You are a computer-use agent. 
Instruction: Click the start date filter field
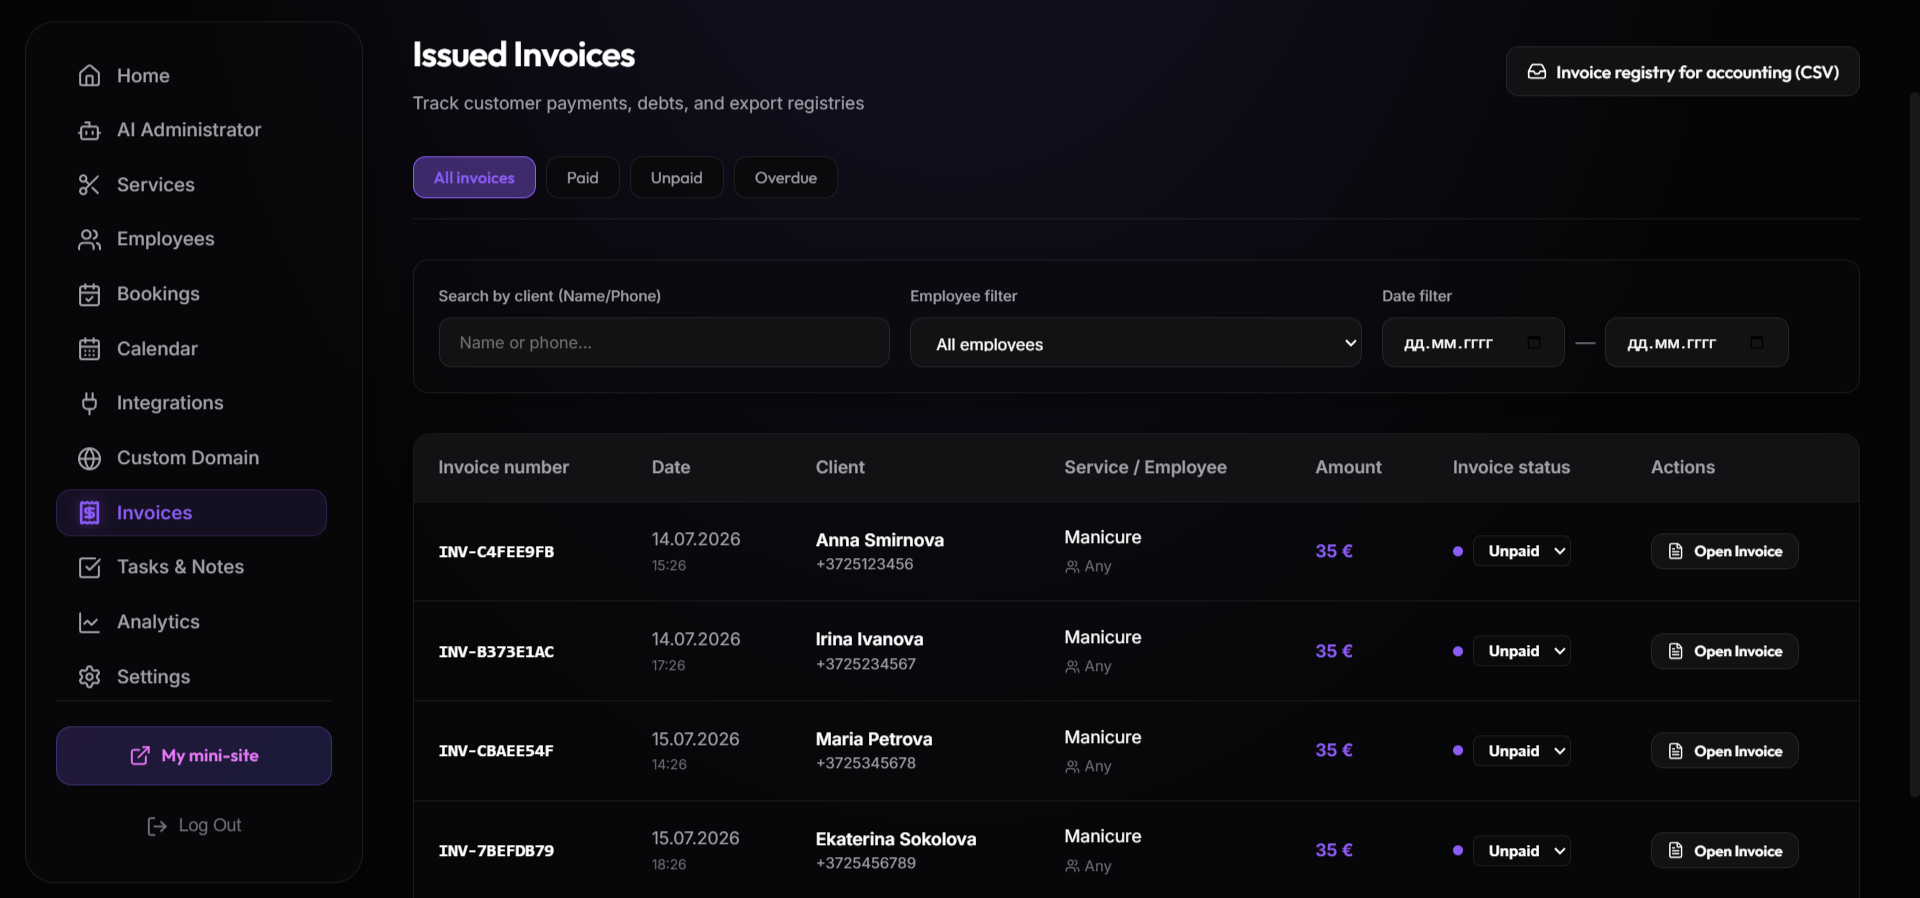1473,343
